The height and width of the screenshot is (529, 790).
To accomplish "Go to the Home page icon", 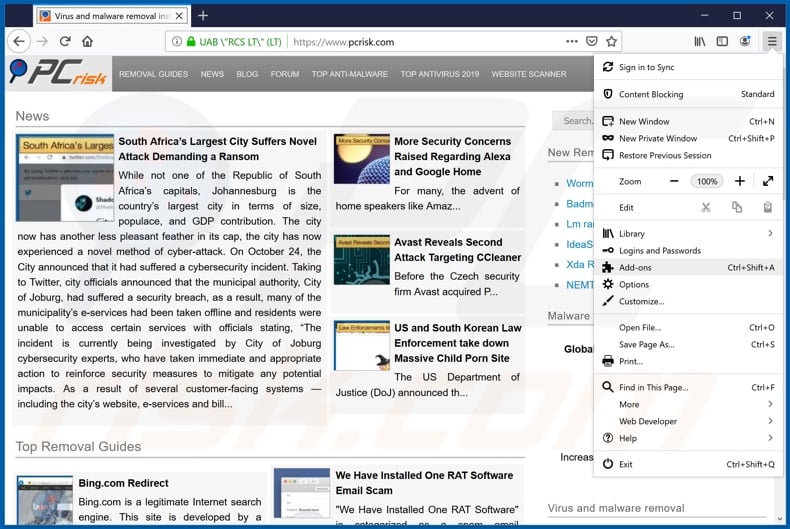I will click(88, 42).
